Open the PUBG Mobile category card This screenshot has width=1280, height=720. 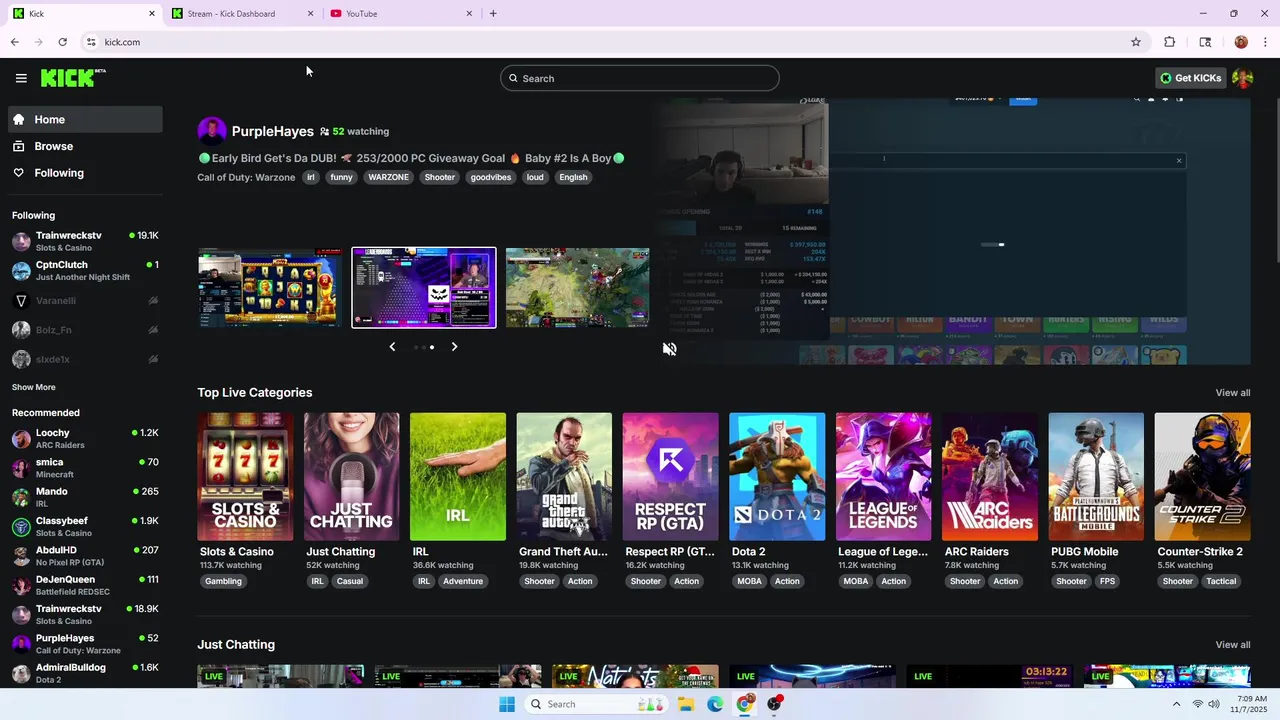[1096, 477]
